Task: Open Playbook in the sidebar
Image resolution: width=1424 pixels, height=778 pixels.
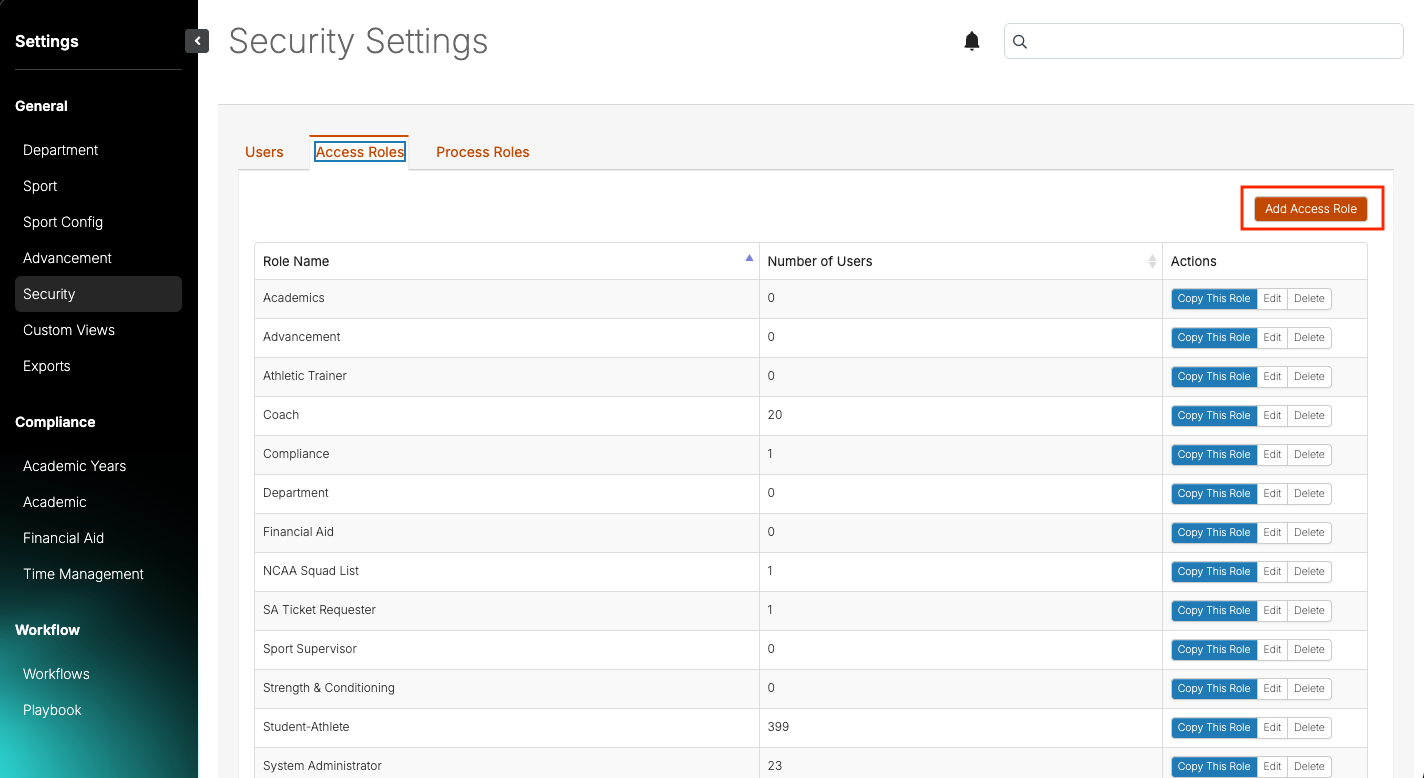Action: coord(53,710)
